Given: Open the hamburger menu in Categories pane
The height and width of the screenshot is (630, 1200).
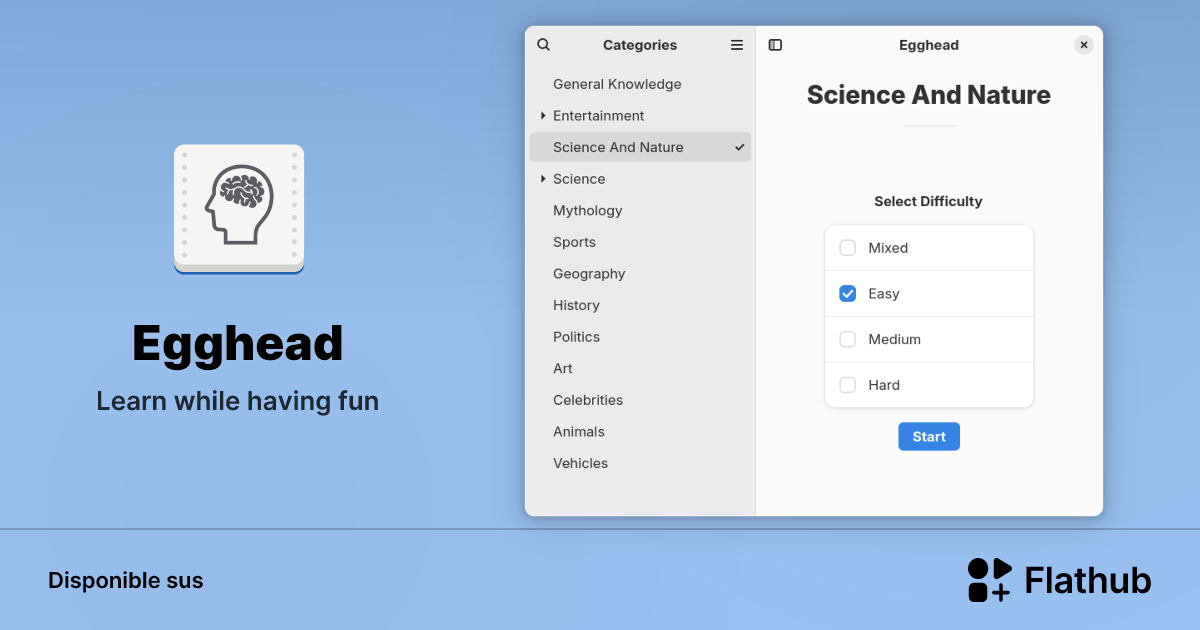Looking at the screenshot, I should pyautogui.click(x=737, y=44).
